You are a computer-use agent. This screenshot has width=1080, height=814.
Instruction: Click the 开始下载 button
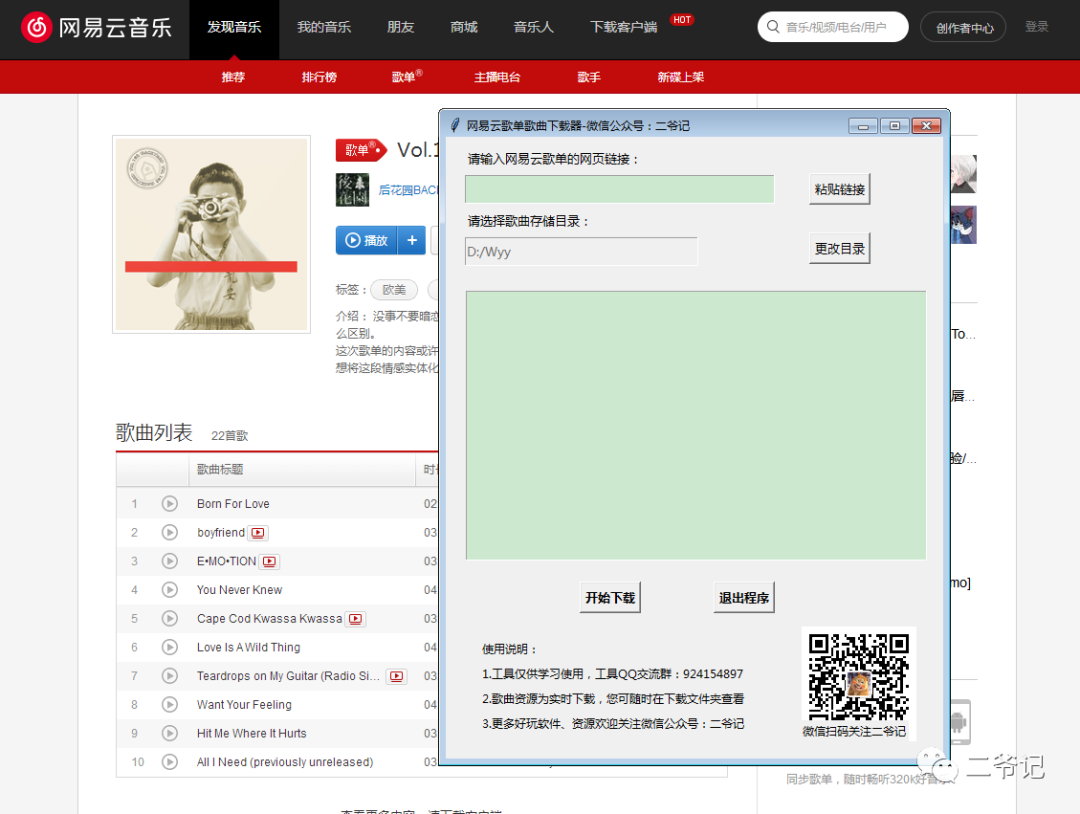[610, 598]
